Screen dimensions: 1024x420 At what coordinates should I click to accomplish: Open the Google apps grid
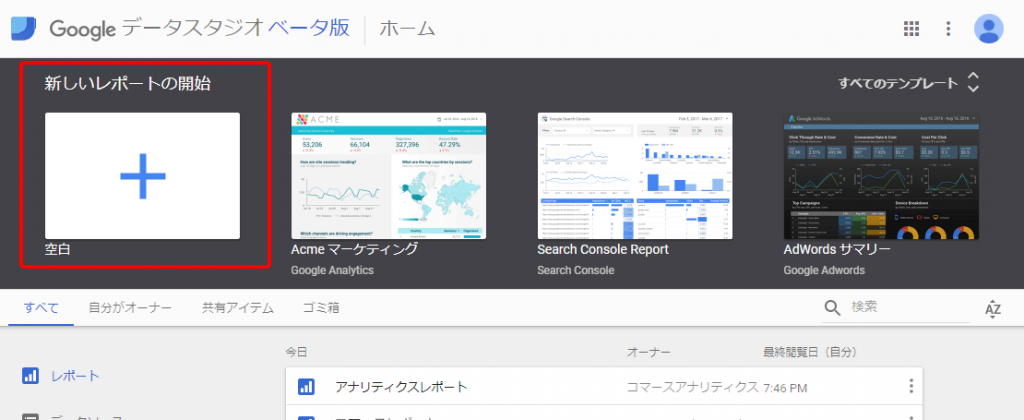911,29
